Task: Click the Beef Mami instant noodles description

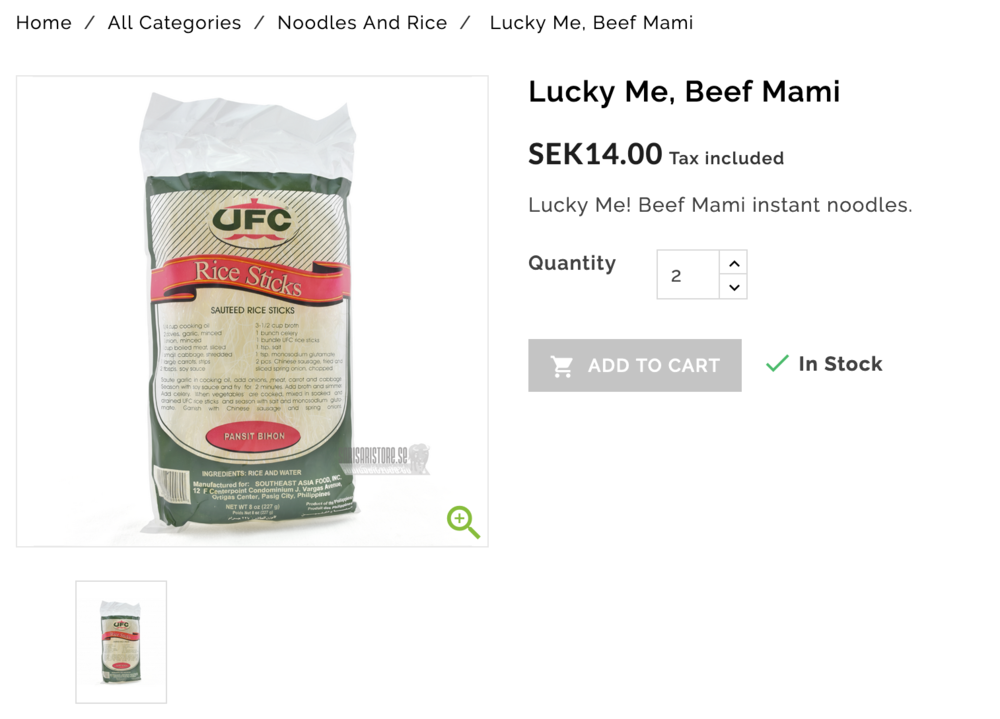Action: tap(720, 205)
